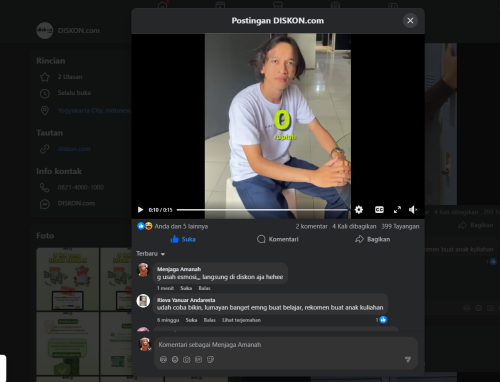Open GIF picker in comment box
Viewport: 500px width, 382px height.
(198, 359)
